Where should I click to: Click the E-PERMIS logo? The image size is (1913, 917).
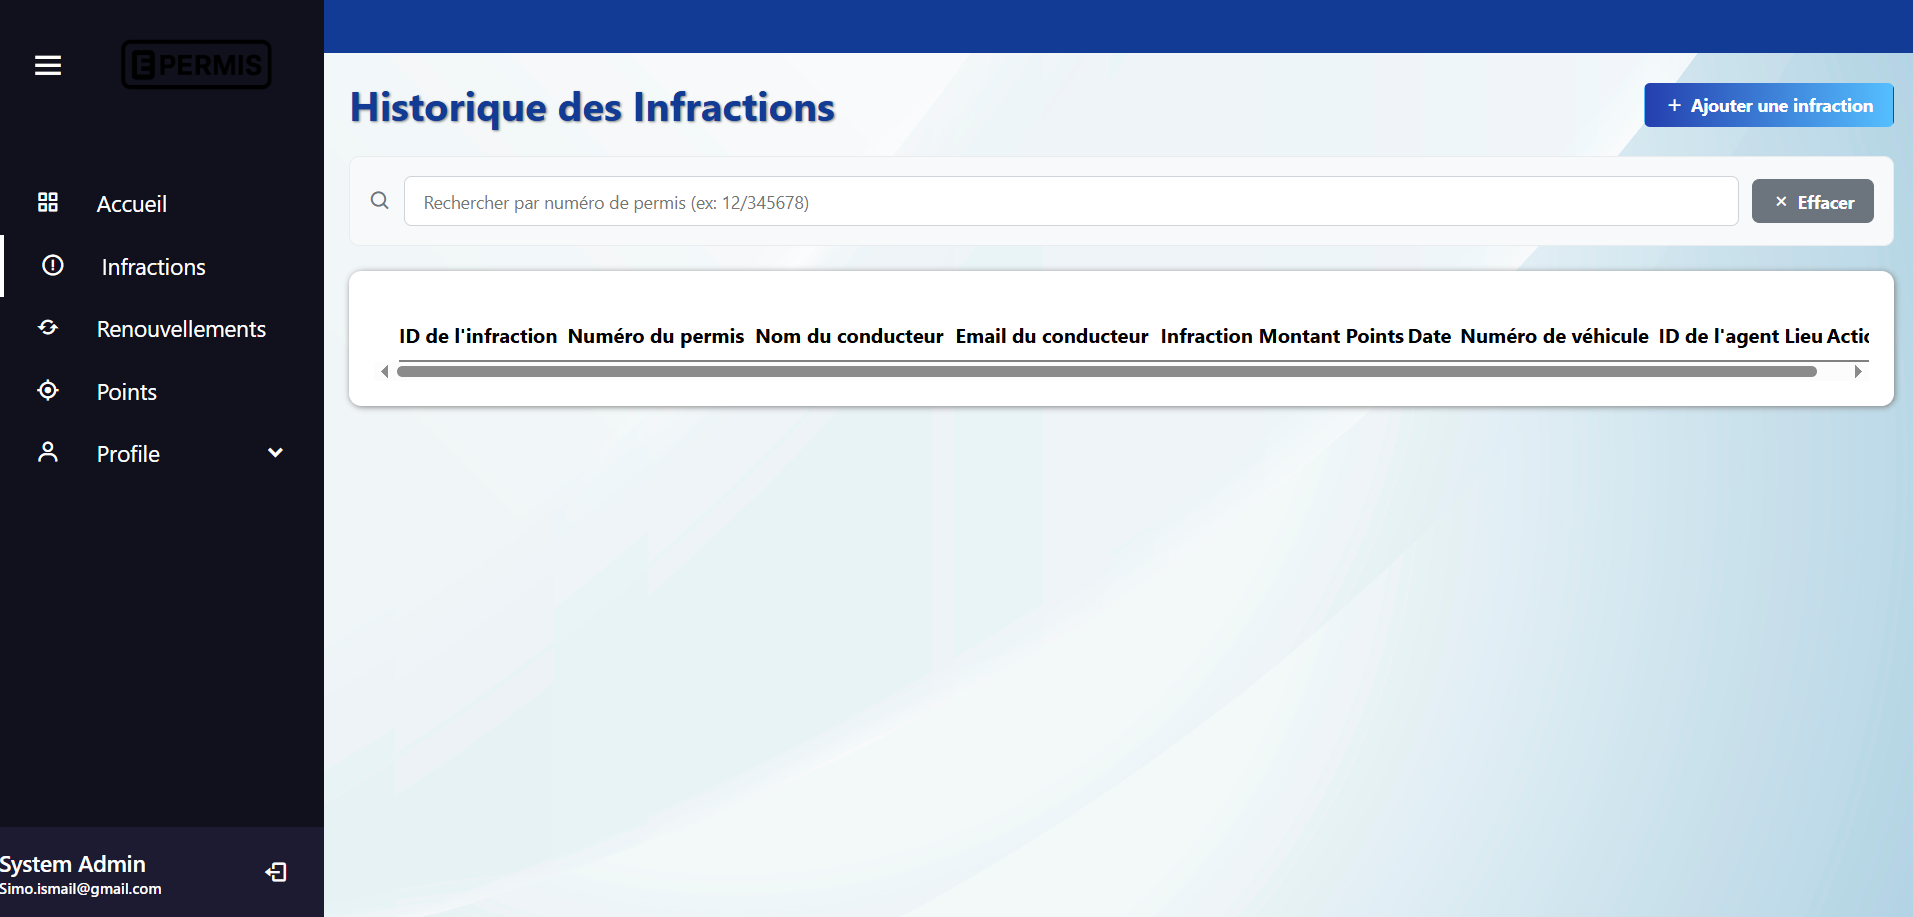tap(196, 65)
